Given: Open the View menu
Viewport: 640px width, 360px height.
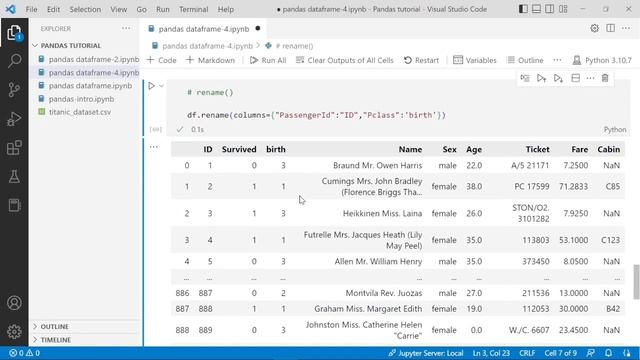Looking at the screenshot, I should (x=118, y=9).
